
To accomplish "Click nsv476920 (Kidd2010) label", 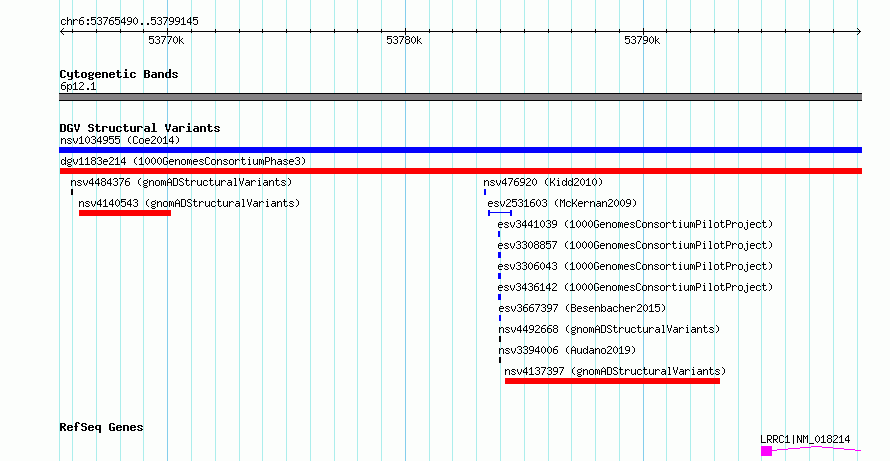I will pyautogui.click(x=543, y=182).
